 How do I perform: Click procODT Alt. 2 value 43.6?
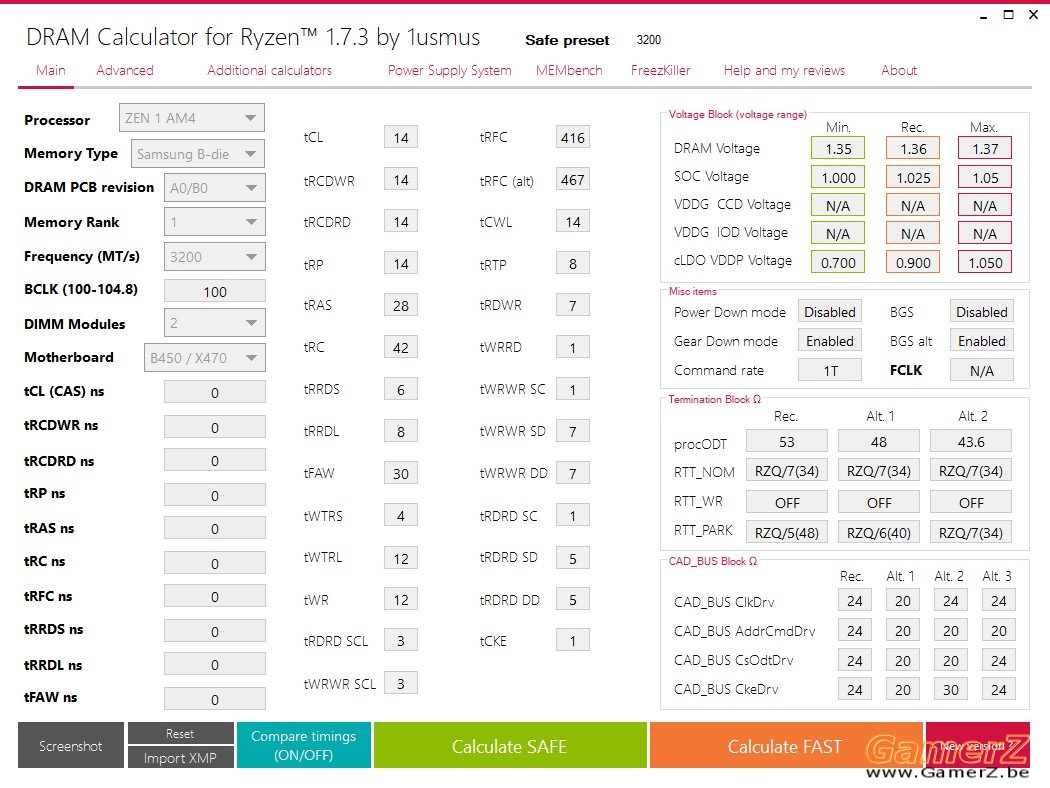pyautogui.click(x=971, y=442)
